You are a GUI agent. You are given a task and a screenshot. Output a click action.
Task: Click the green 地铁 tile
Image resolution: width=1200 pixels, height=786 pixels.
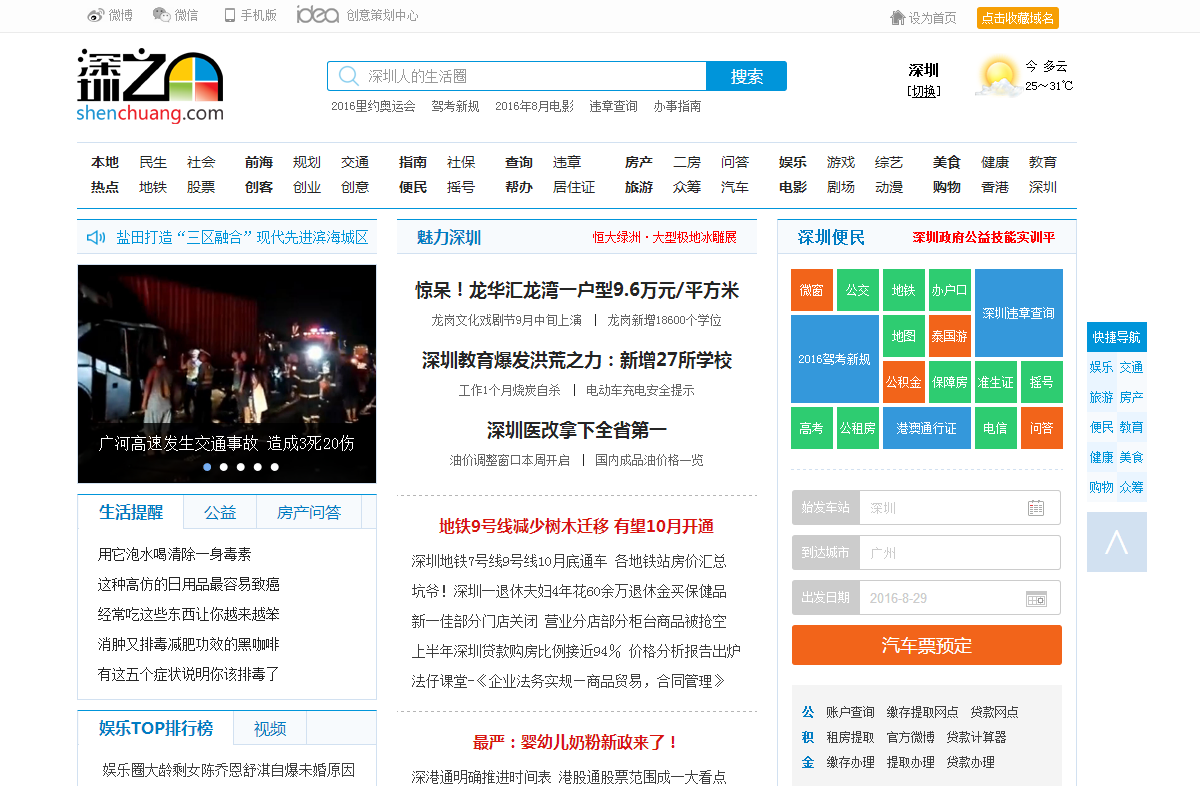[x=904, y=290]
